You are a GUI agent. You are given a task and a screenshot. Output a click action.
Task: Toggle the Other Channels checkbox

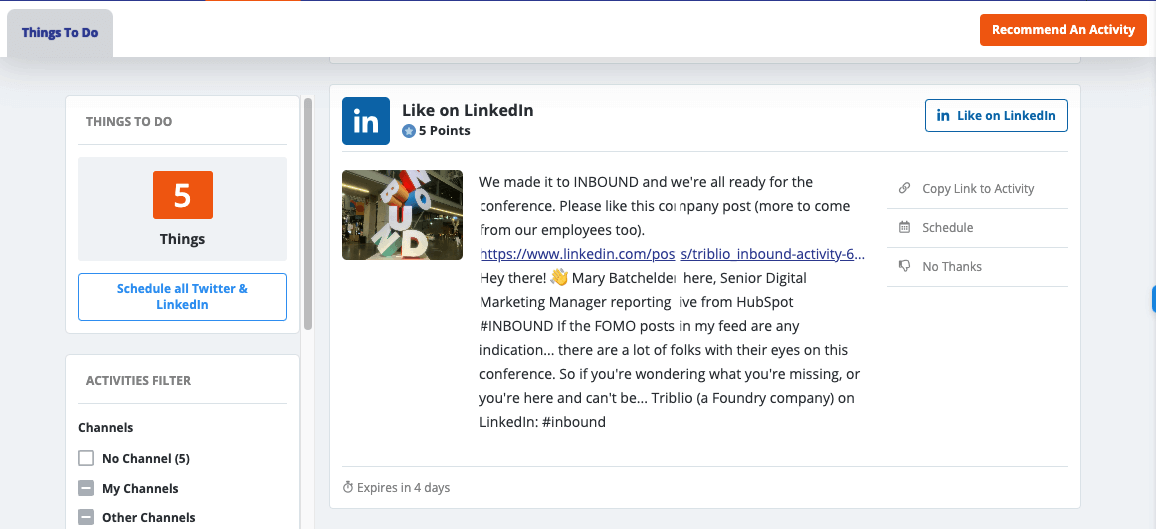tap(86, 517)
